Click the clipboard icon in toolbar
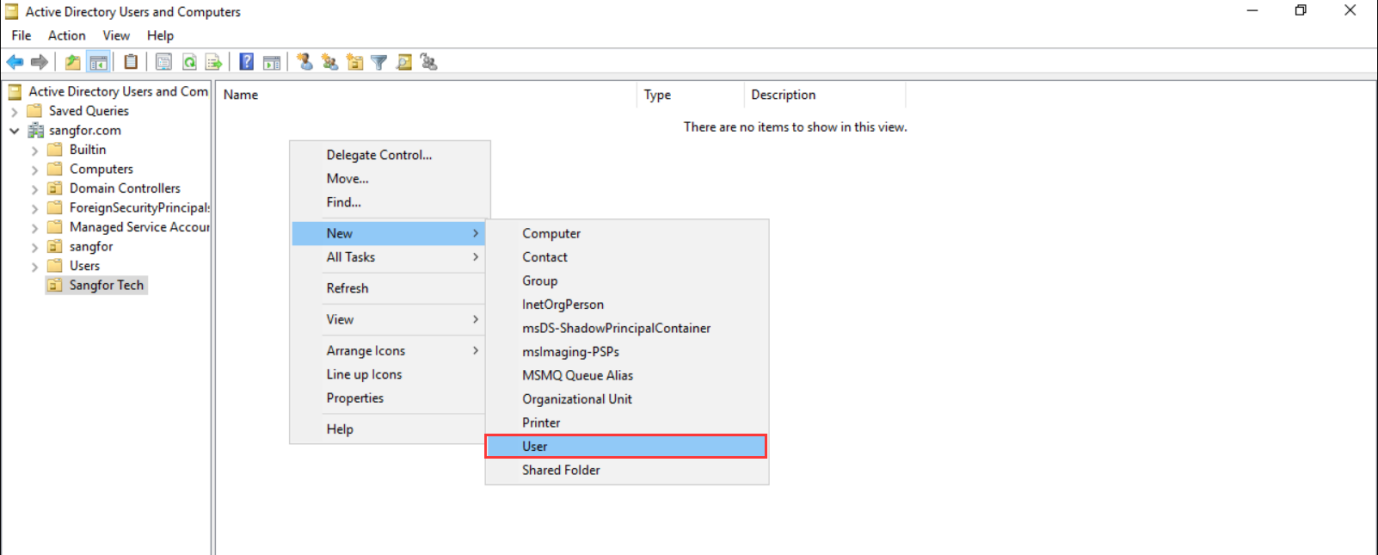This screenshot has width=1378, height=555. tap(131, 62)
